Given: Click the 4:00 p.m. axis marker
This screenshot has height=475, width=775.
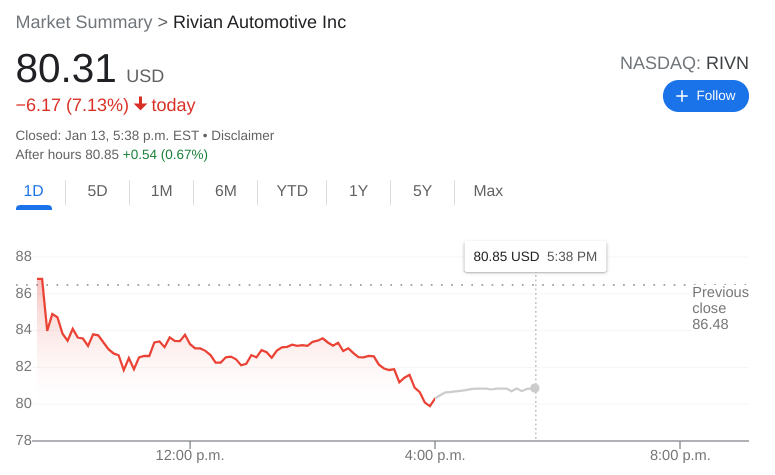Looking at the screenshot, I should point(435,455).
